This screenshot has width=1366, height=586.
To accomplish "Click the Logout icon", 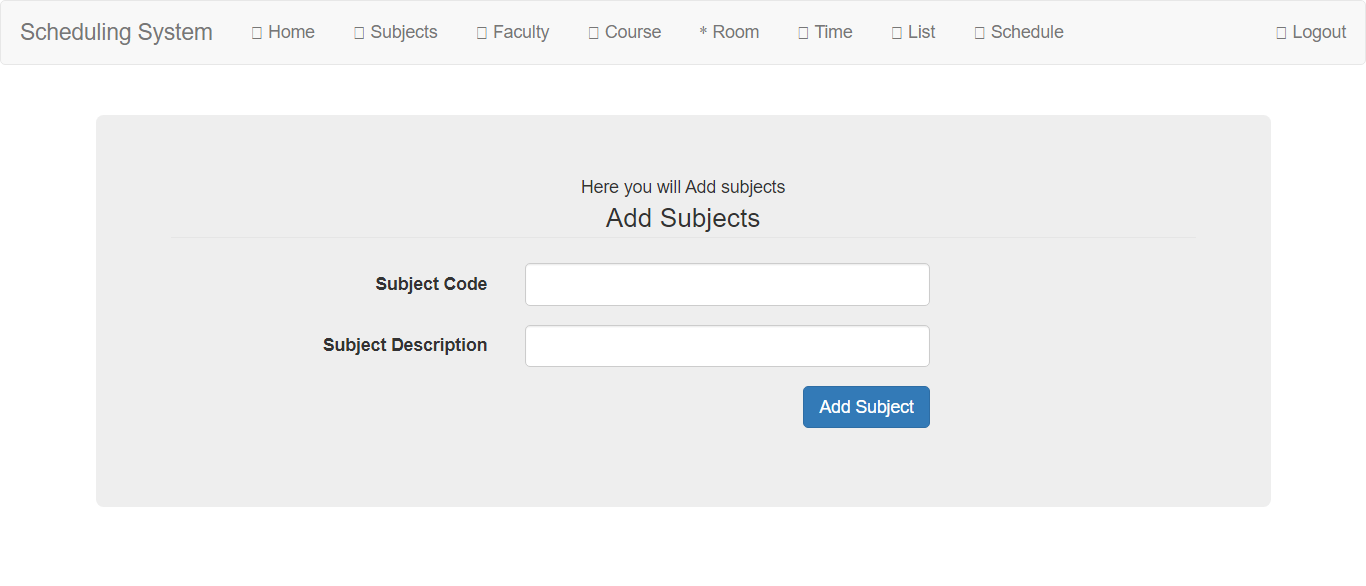I will pyautogui.click(x=1281, y=33).
